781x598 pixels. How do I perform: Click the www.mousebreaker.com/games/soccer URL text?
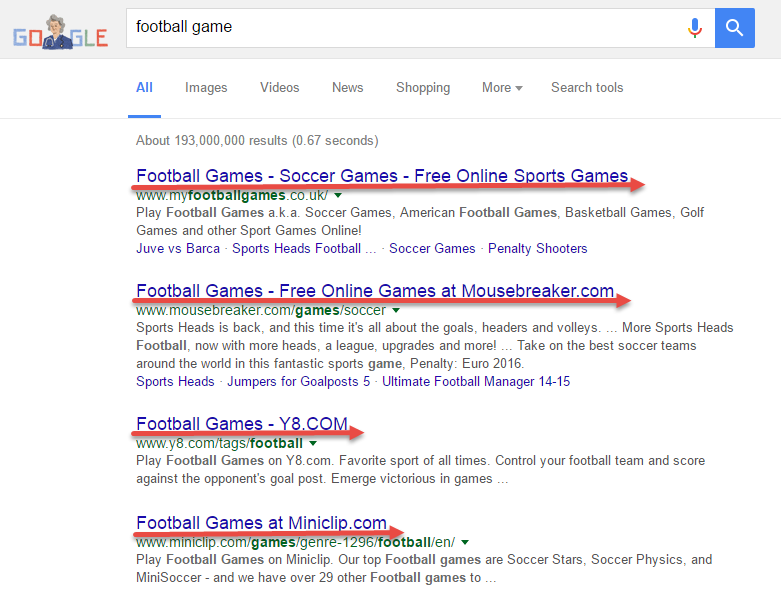261,310
